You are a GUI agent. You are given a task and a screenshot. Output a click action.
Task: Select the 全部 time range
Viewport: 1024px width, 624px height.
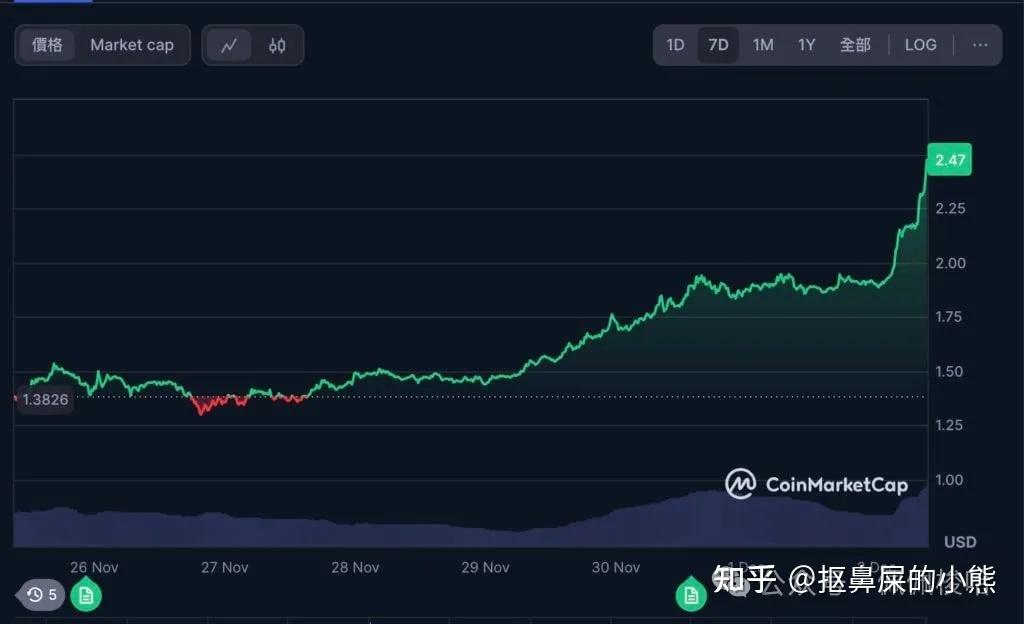tap(856, 45)
